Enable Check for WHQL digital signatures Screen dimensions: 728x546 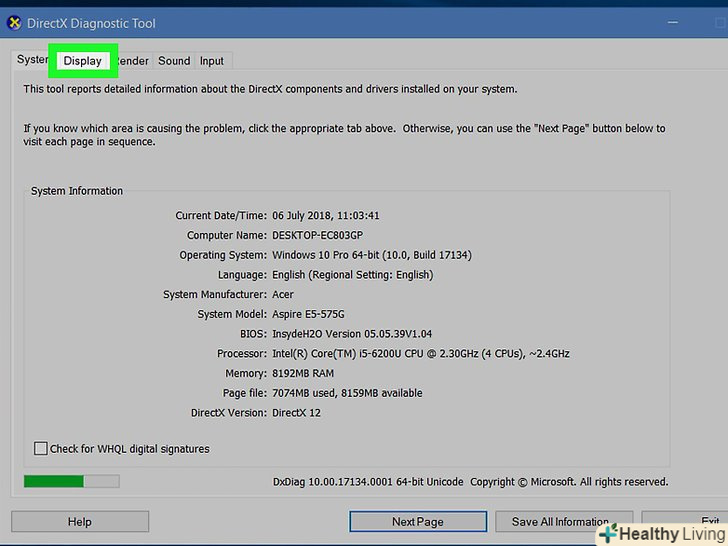[41, 449]
